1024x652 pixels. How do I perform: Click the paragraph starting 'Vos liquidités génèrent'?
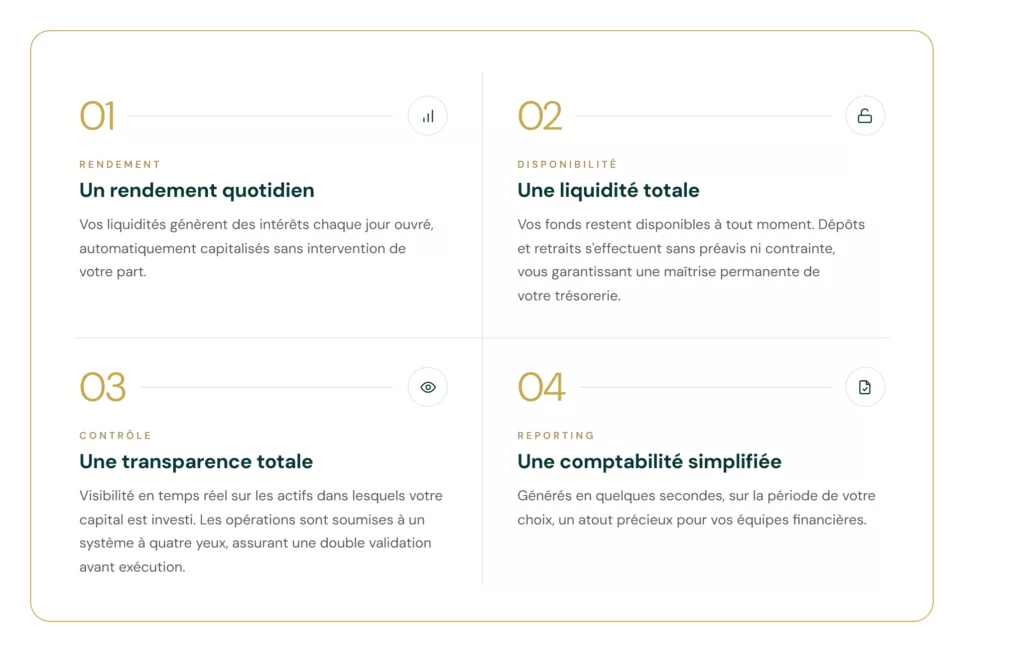(257, 248)
